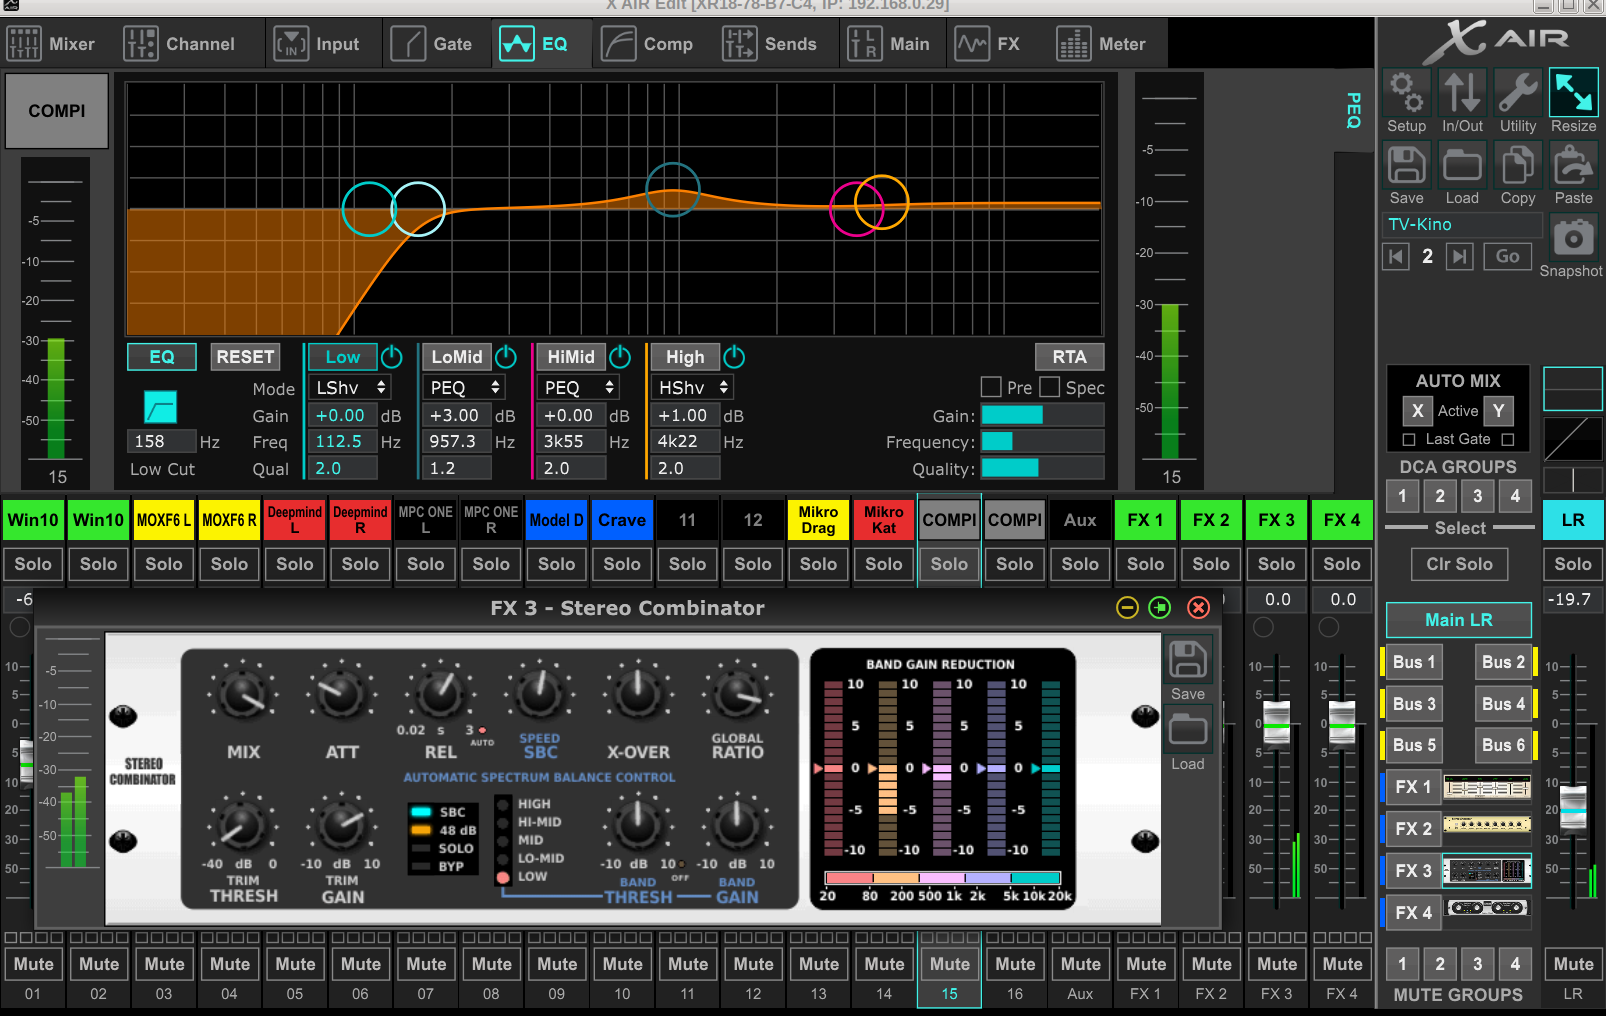Toggle the Low band power button
The height and width of the screenshot is (1016, 1606).
(392, 357)
